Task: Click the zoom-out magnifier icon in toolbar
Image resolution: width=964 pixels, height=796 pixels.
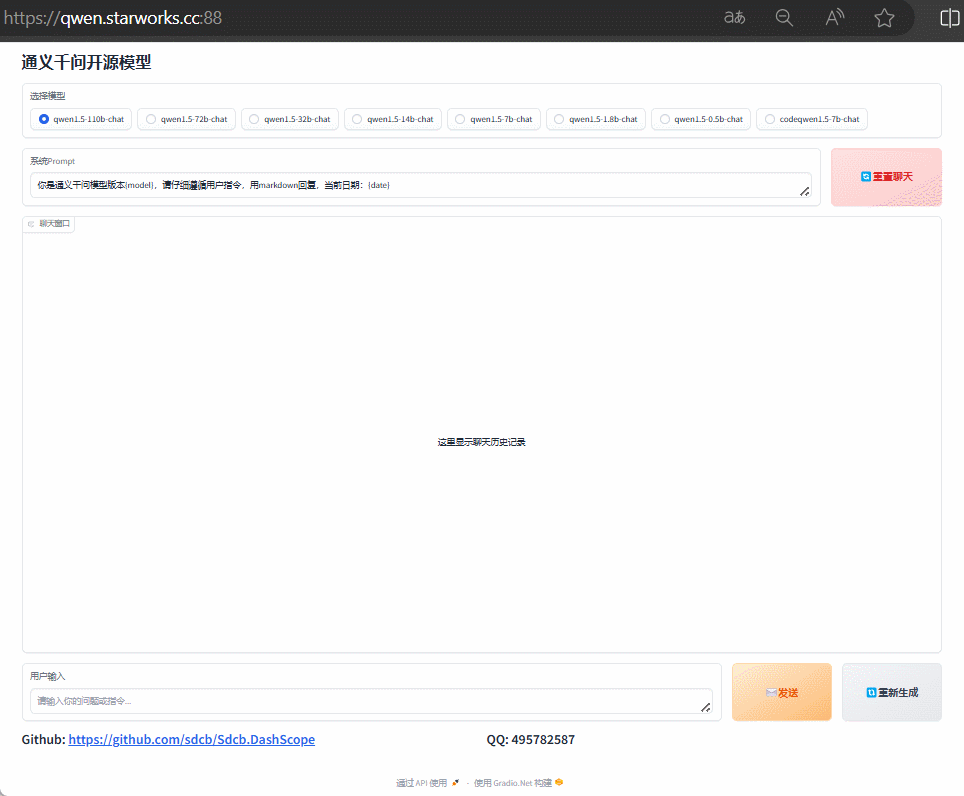Action: [784, 17]
